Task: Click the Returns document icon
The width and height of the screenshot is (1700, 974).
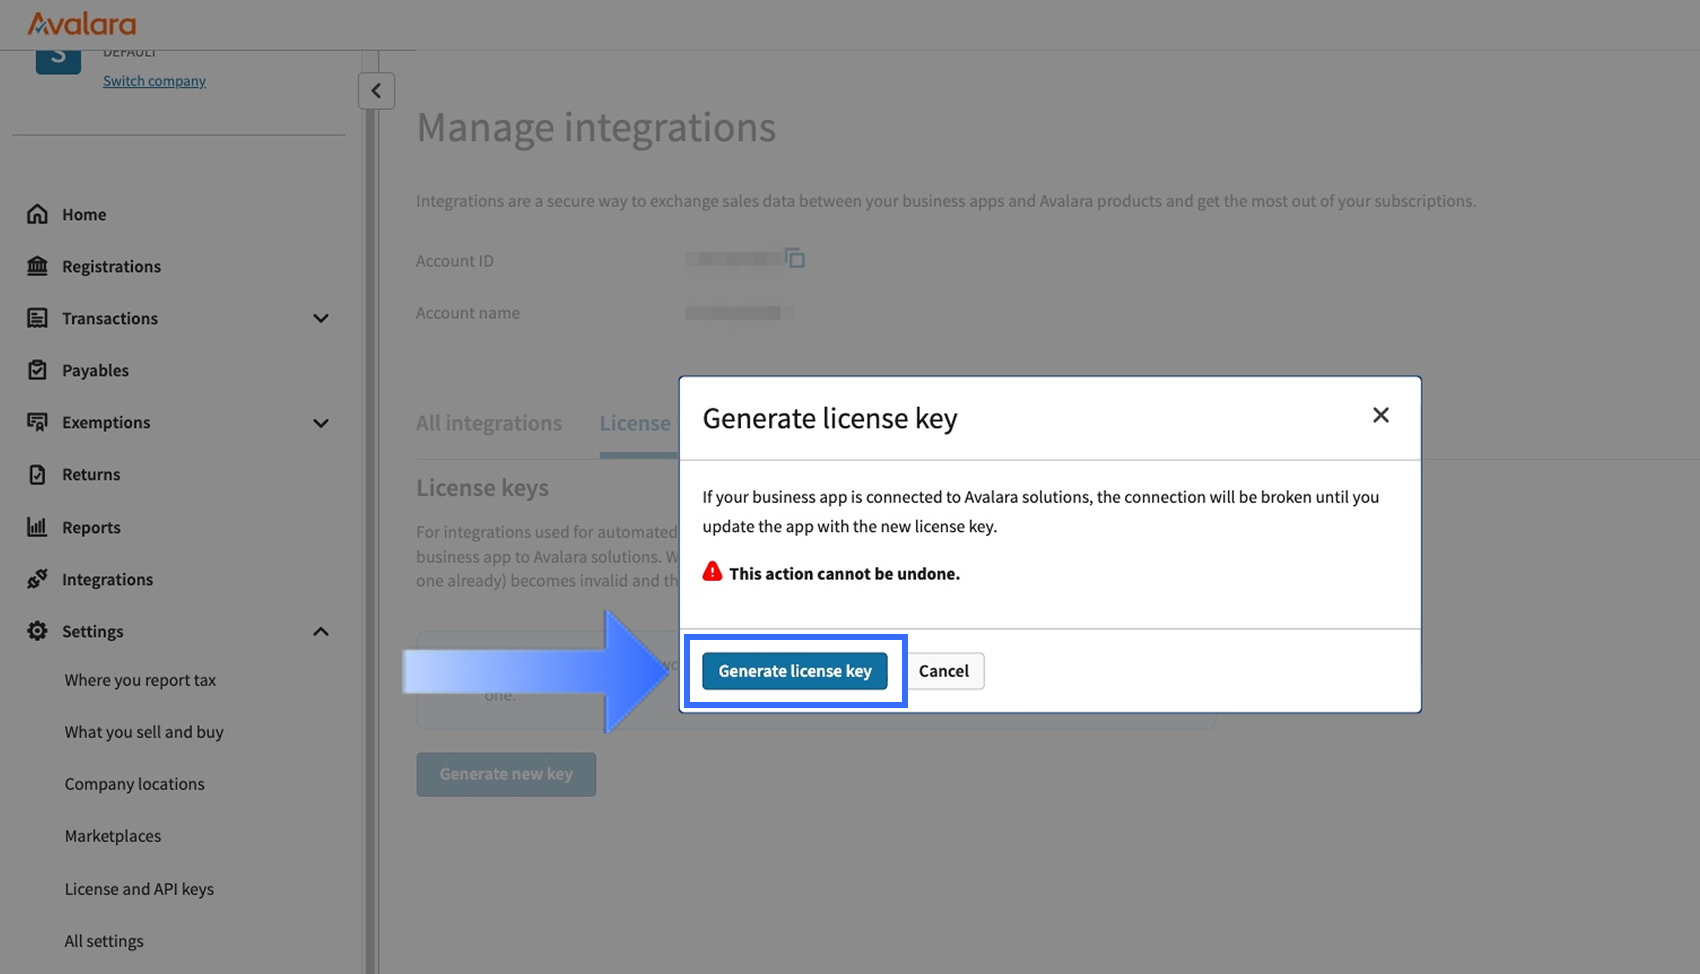Action: coord(37,474)
